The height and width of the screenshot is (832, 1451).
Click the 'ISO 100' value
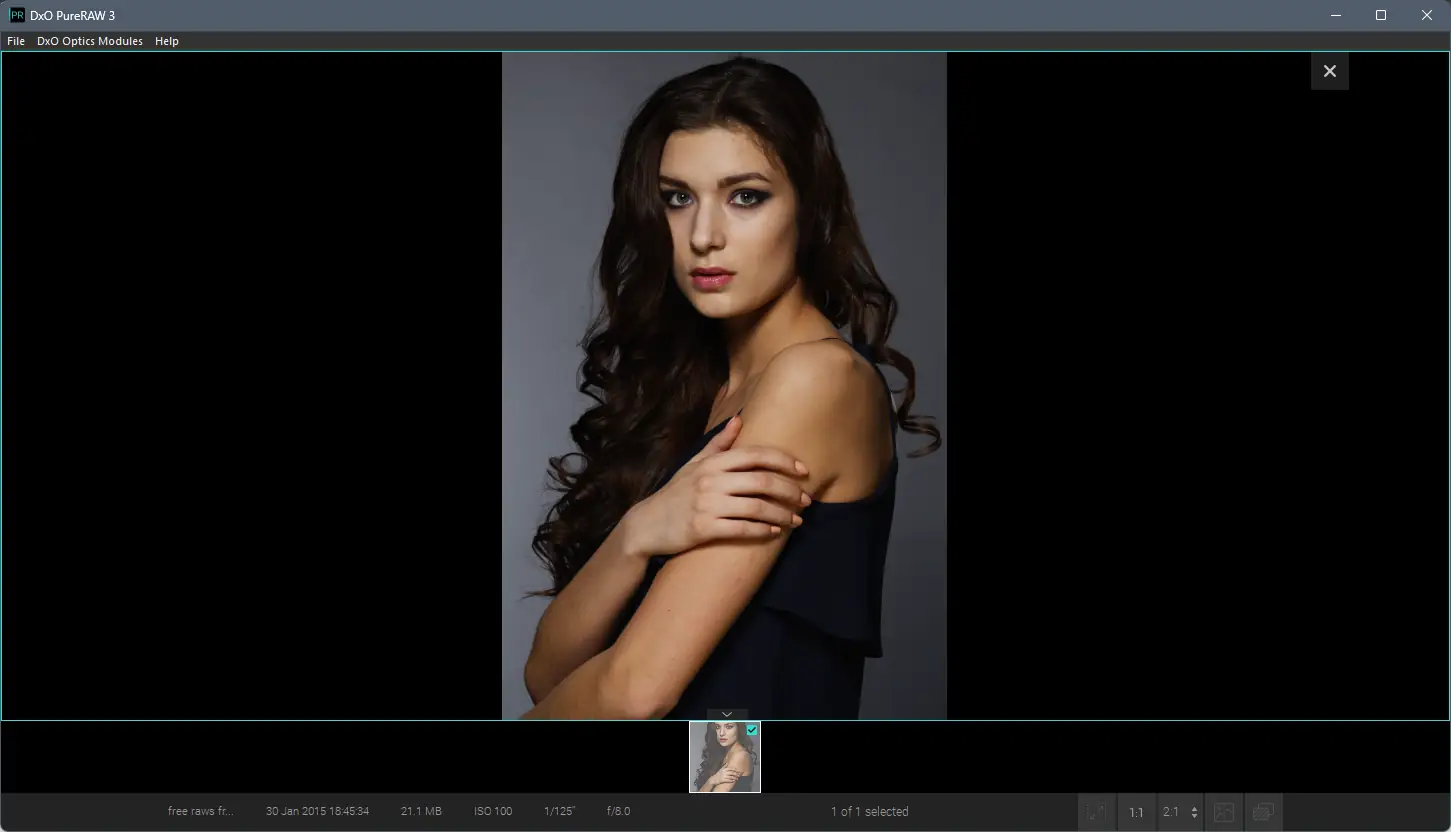[x=493, y=811]
